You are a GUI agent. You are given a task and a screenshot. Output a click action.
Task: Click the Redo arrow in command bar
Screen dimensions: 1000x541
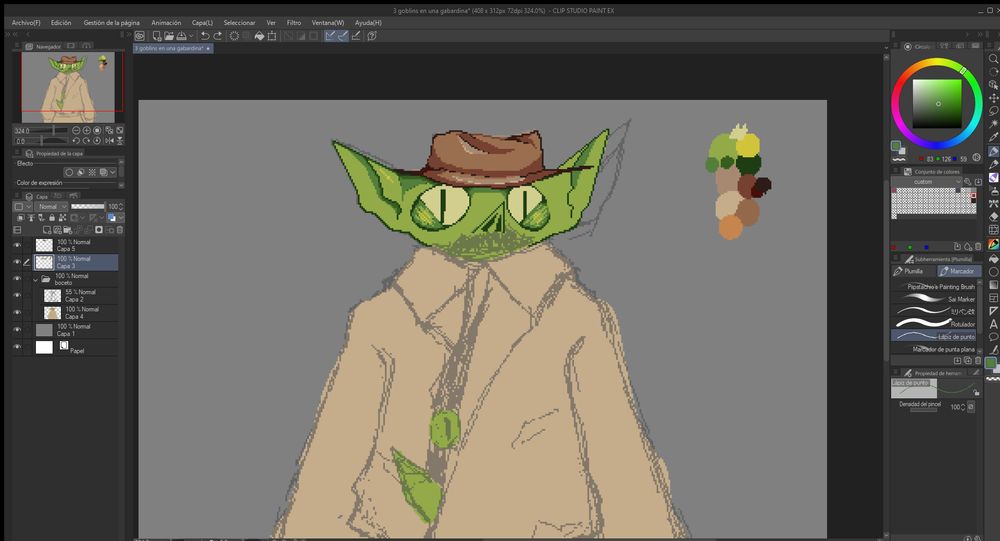tap(217, 36)
